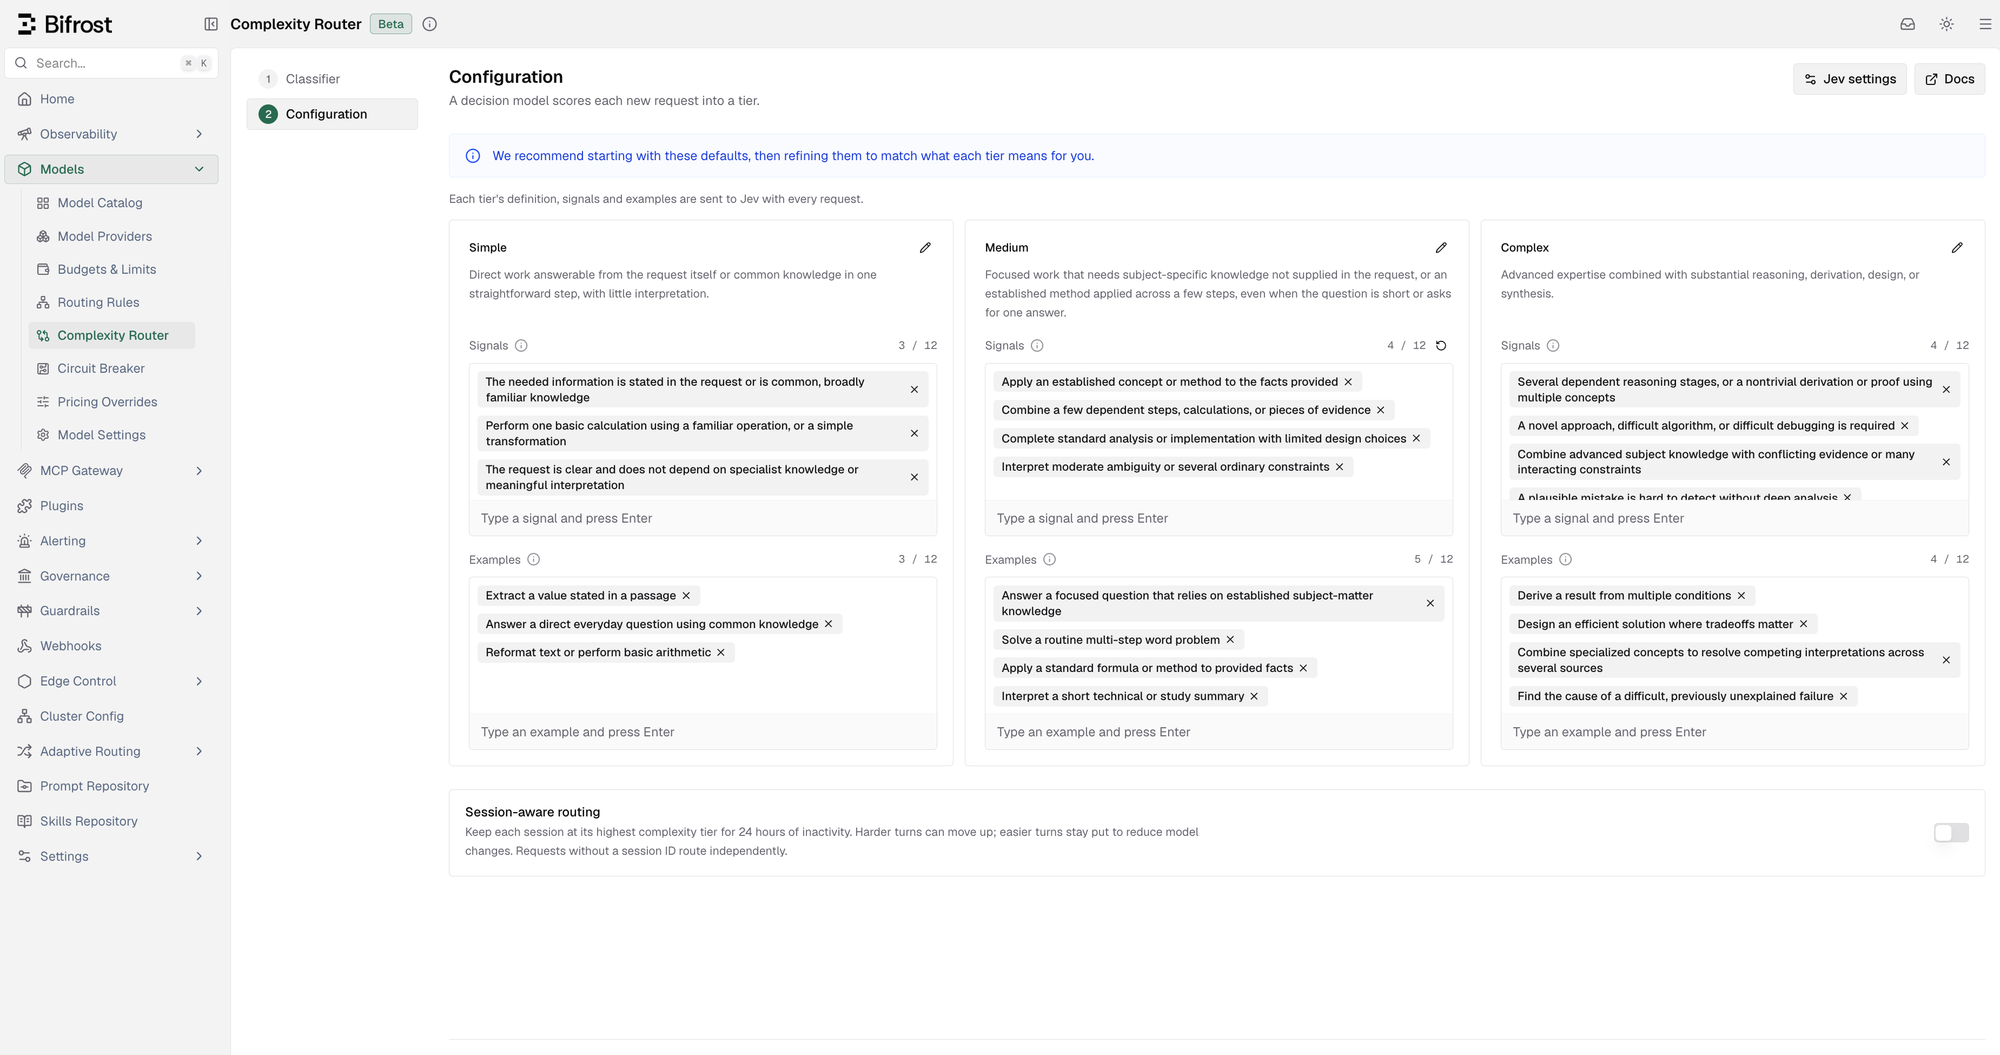Open Circuit Breaker in sidebar
The image size is (2000, 1055).
[111, 369]
